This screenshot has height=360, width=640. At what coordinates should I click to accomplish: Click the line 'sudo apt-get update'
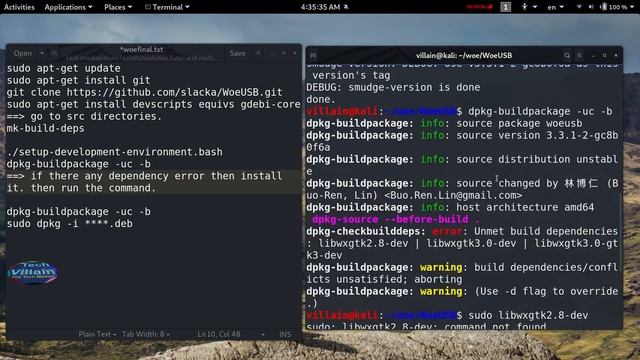pos(64,68)
